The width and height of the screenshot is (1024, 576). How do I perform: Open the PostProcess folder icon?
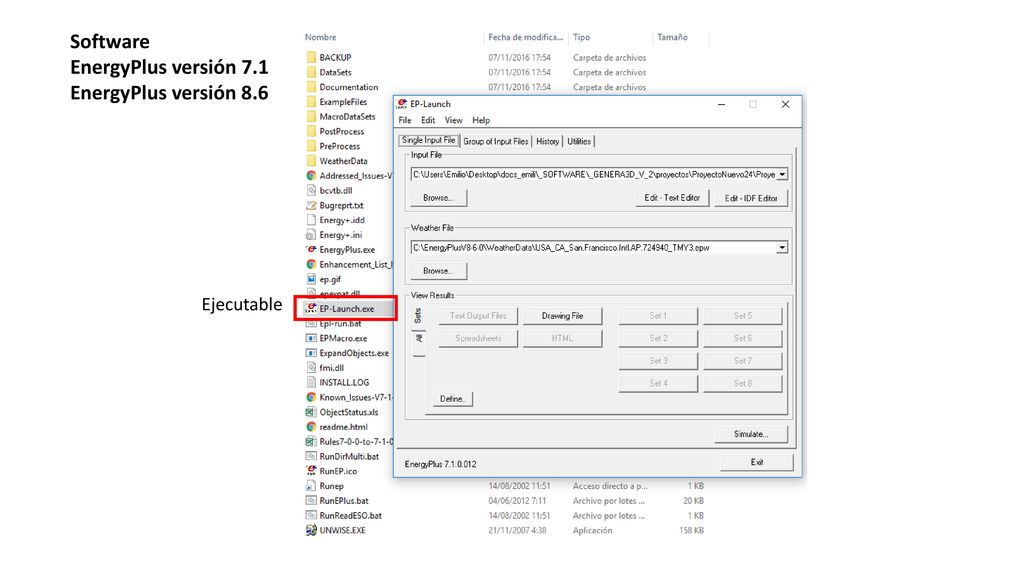312,131
